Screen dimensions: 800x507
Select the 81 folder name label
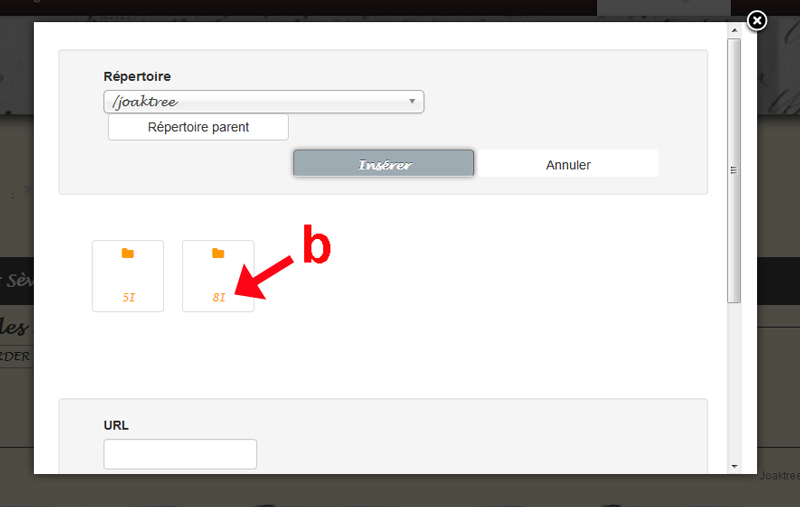tap(219, 297)
